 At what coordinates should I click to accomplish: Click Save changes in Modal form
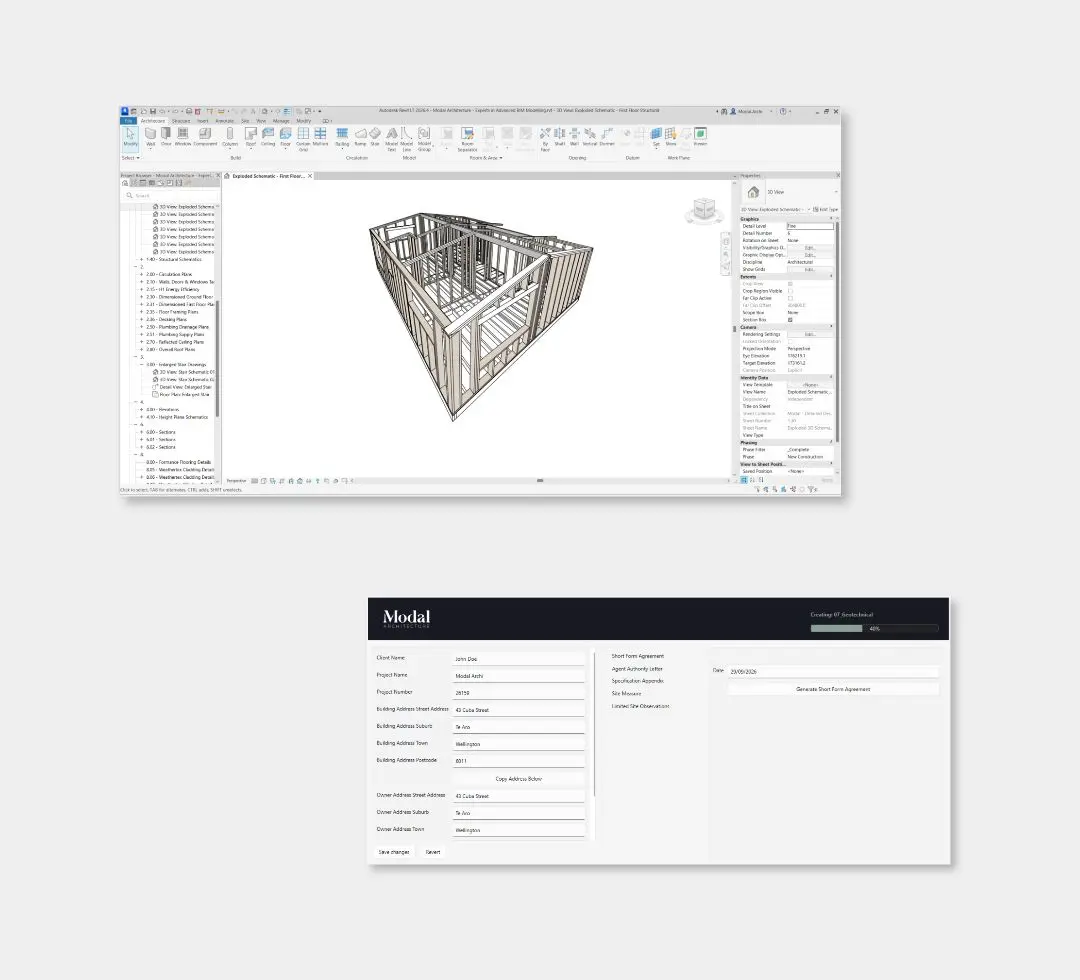coord(394,852)
